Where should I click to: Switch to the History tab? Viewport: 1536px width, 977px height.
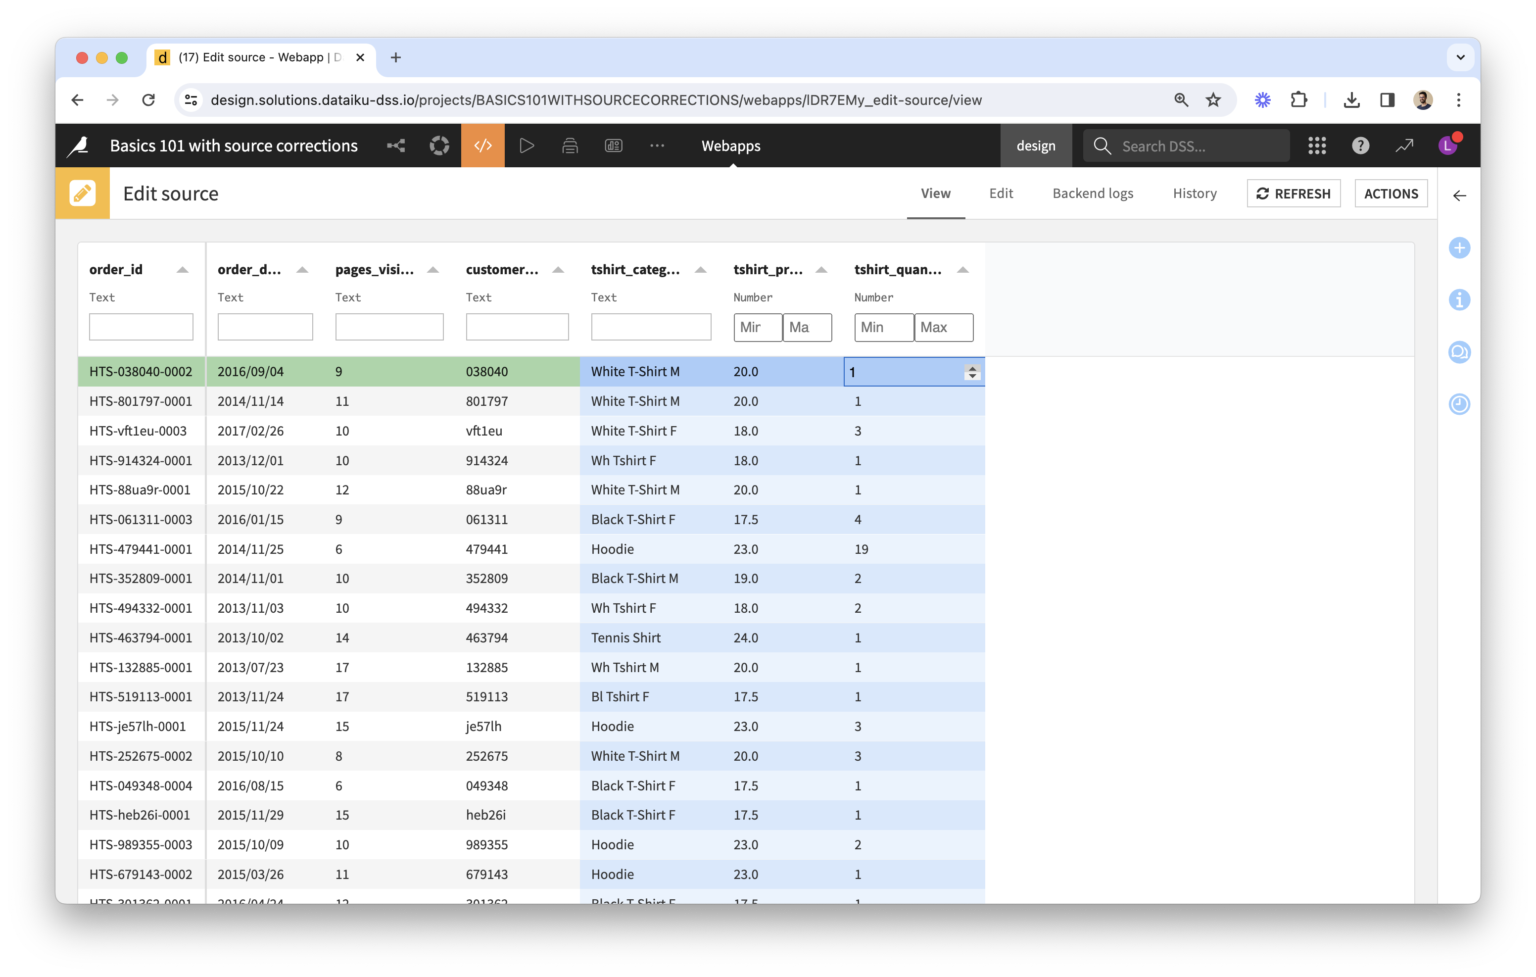(1194, 194)
